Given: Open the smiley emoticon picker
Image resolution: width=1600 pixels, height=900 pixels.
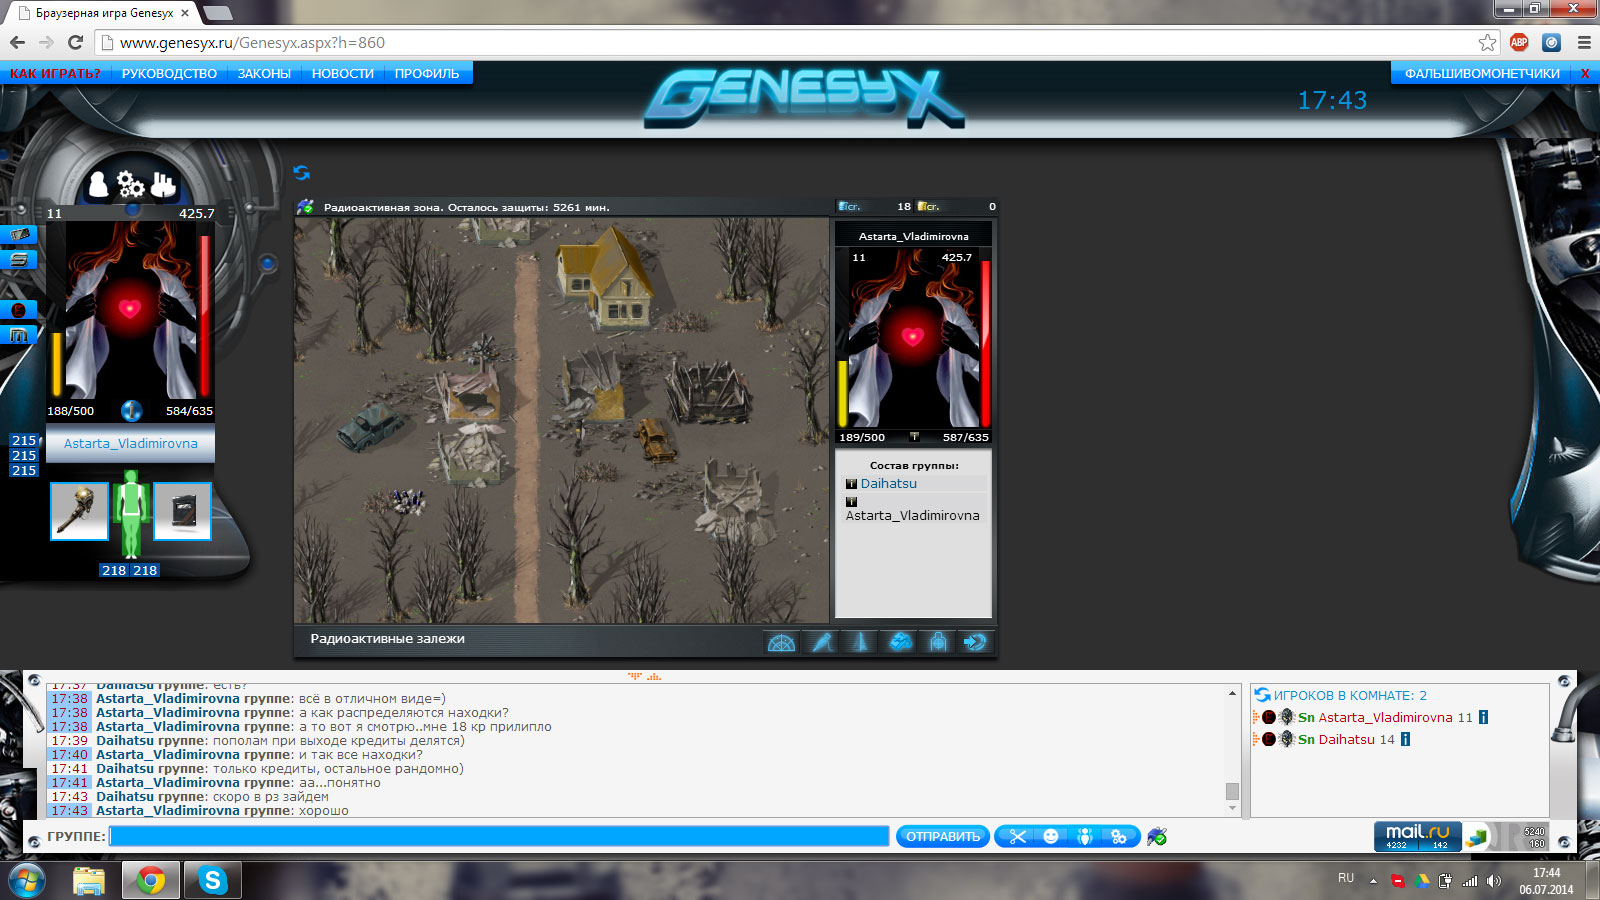Looking at the screenshot, I should click(x=1051, y=837).
